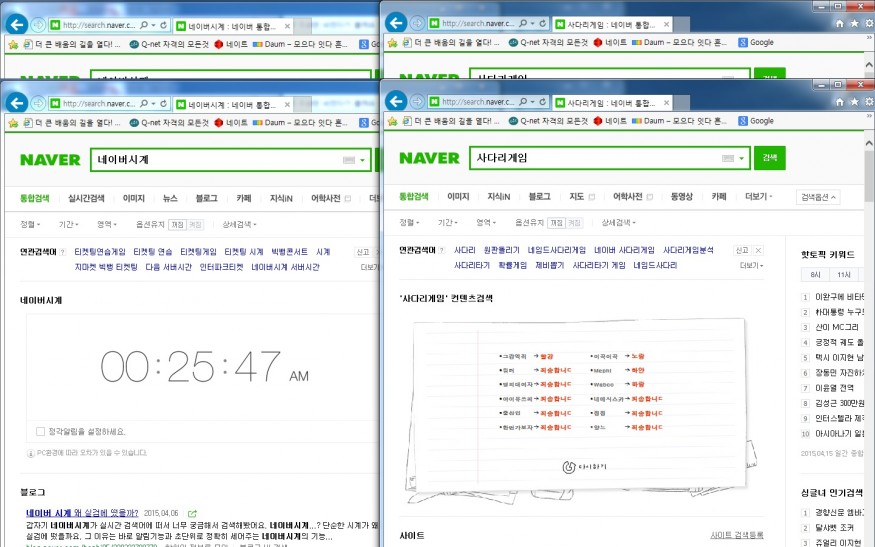
Task: Click the favorites star beside front window's gear
Action: (853, 102)
